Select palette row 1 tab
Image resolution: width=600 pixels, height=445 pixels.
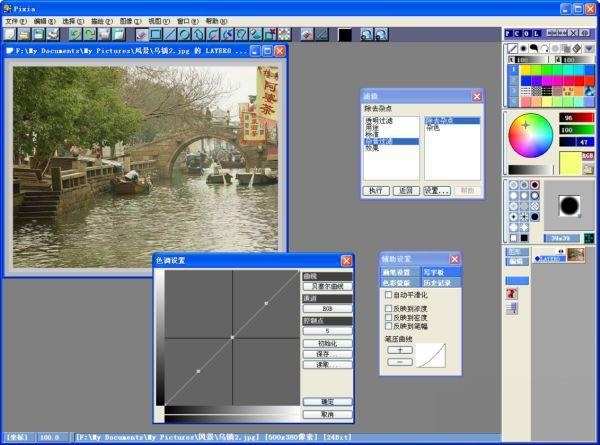pos(514,70)
